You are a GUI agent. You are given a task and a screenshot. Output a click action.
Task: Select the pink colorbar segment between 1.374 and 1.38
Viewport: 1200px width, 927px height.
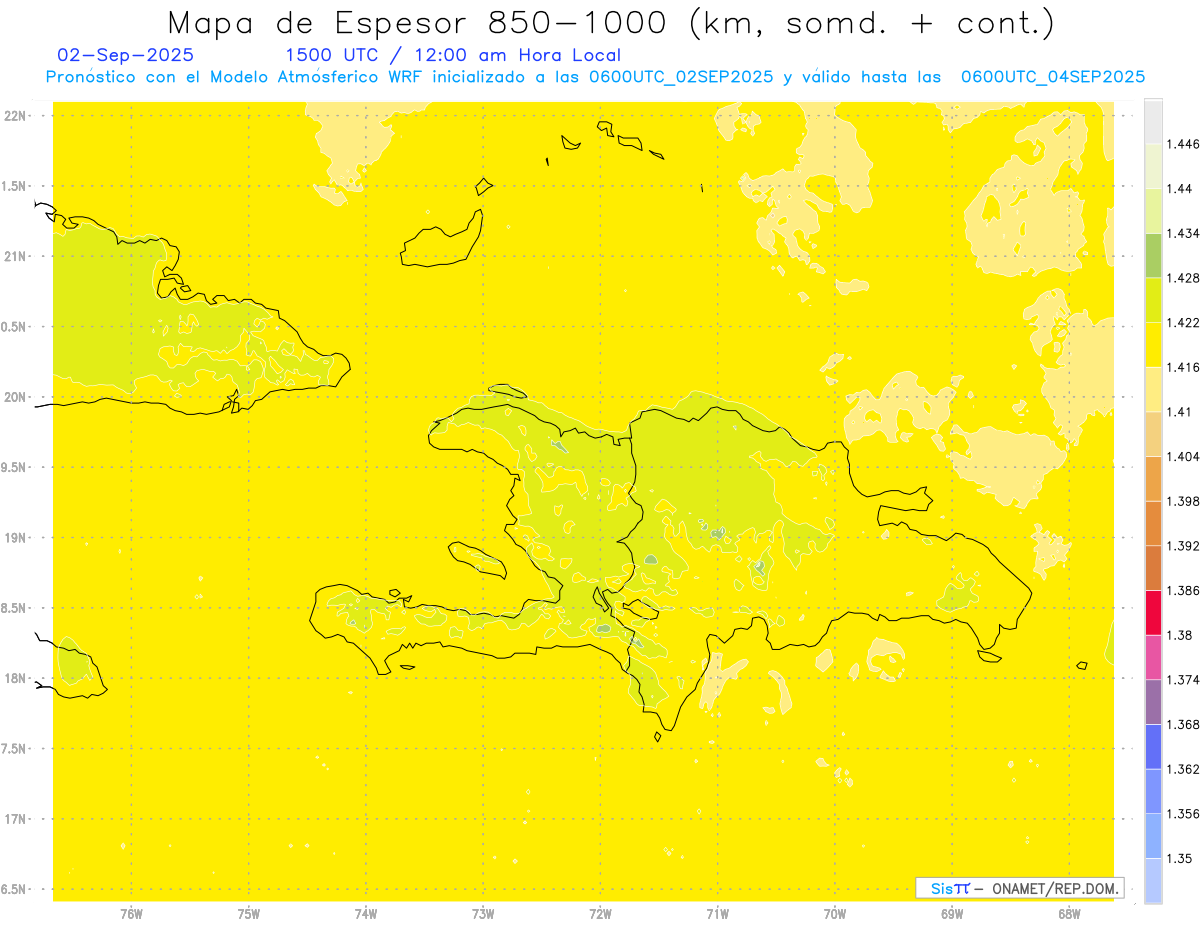[x=1153, y=657]
